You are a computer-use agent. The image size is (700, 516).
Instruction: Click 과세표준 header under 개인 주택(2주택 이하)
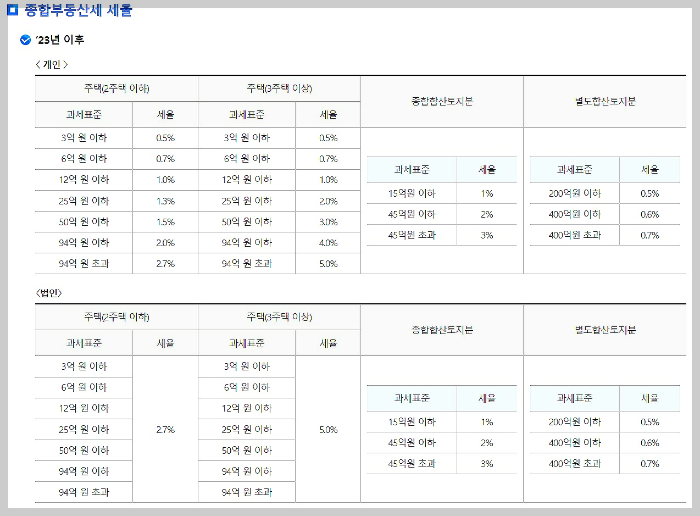click(x=84, y=115)
